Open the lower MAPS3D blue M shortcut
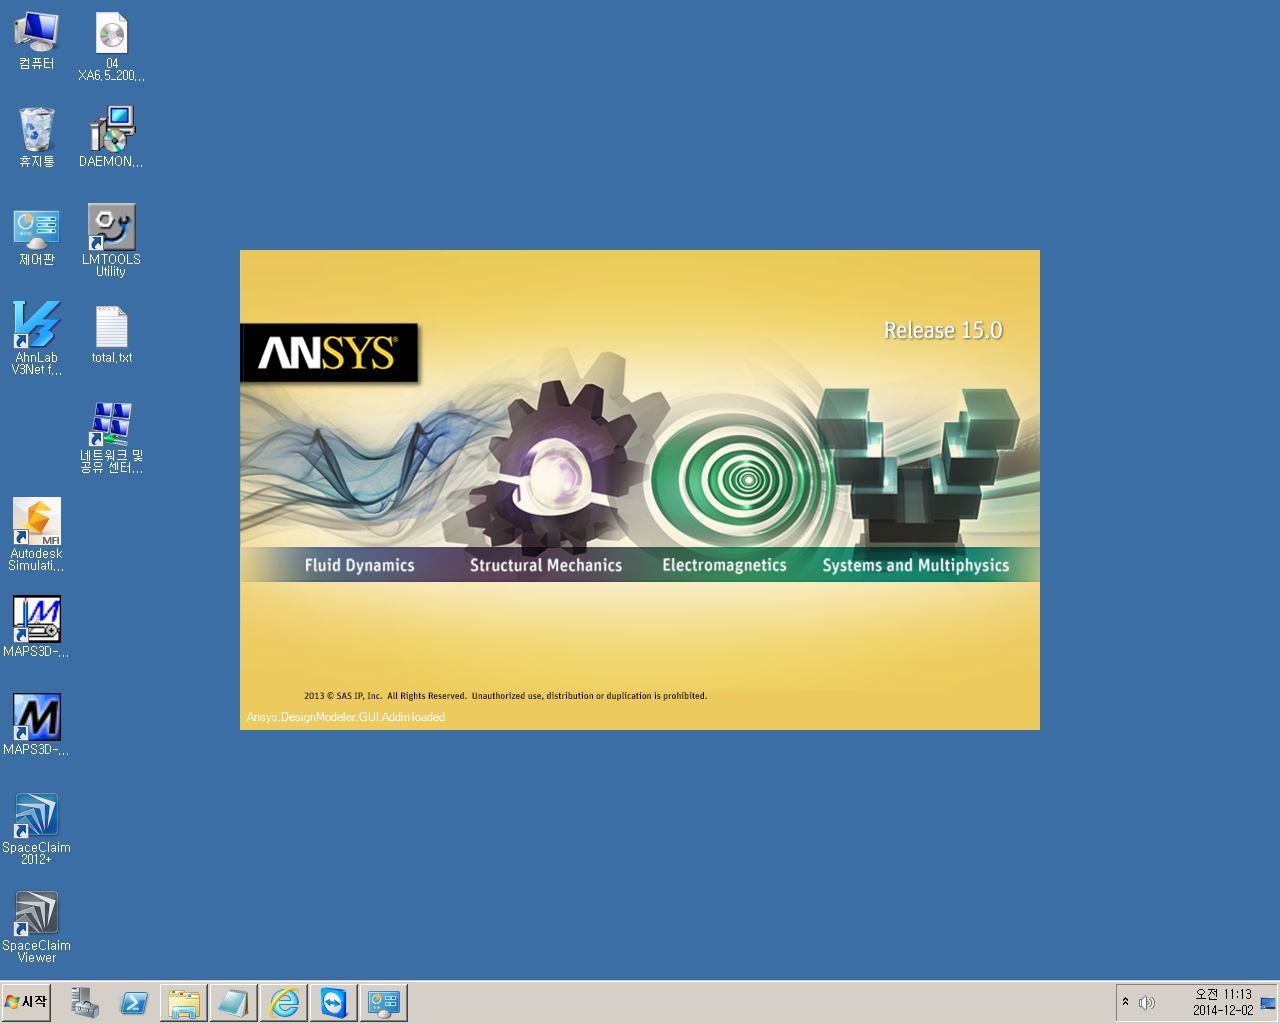Image resolution: width=1280 pixels, height=1024 pixels. (37, 725)
